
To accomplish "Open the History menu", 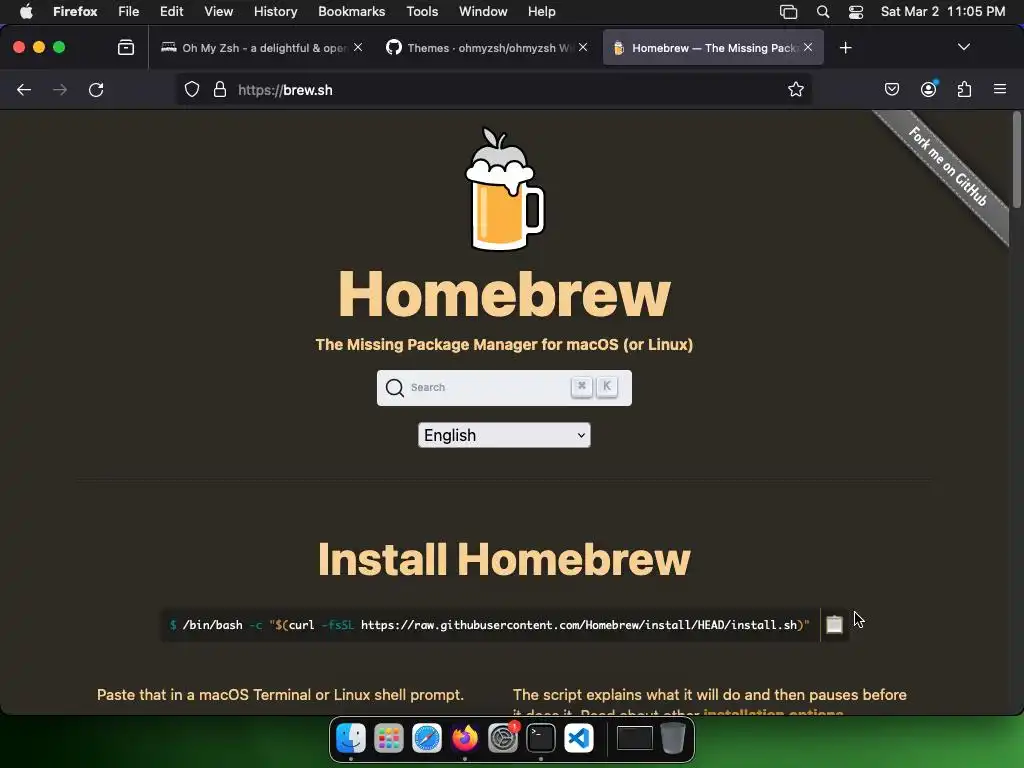I will [x=276, y=11].
